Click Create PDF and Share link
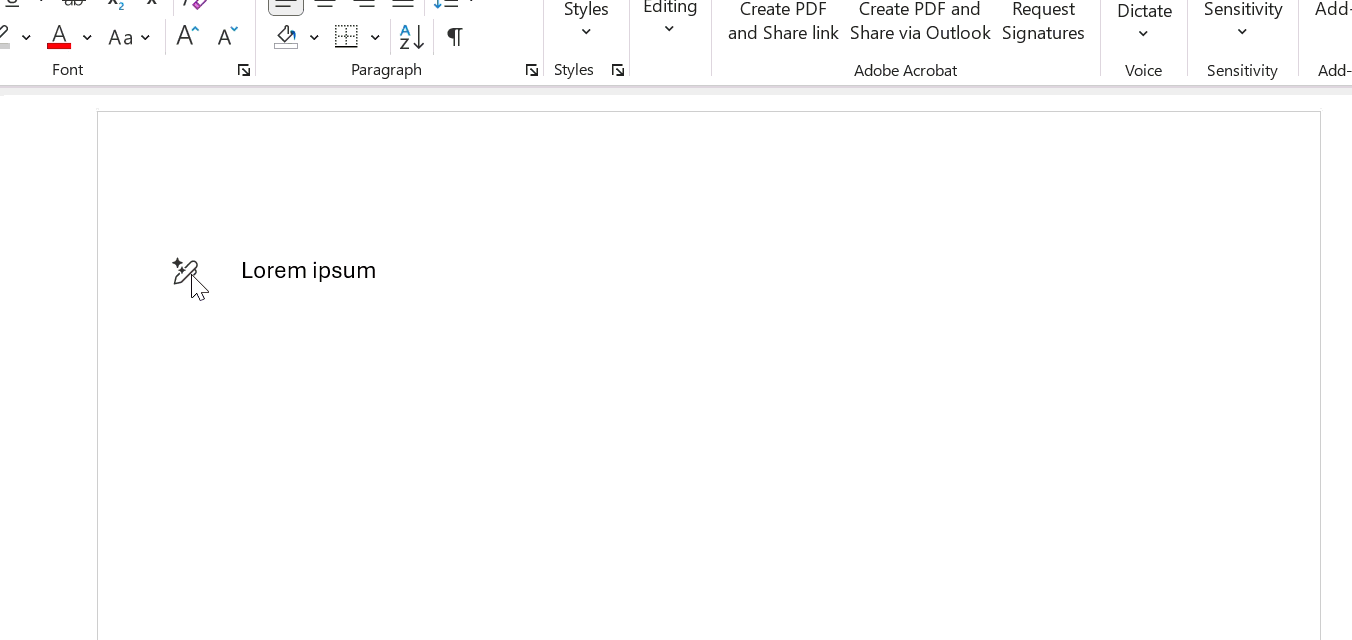Image resolution: width=1352 pixels, height=640 pixels. (783, 22)
